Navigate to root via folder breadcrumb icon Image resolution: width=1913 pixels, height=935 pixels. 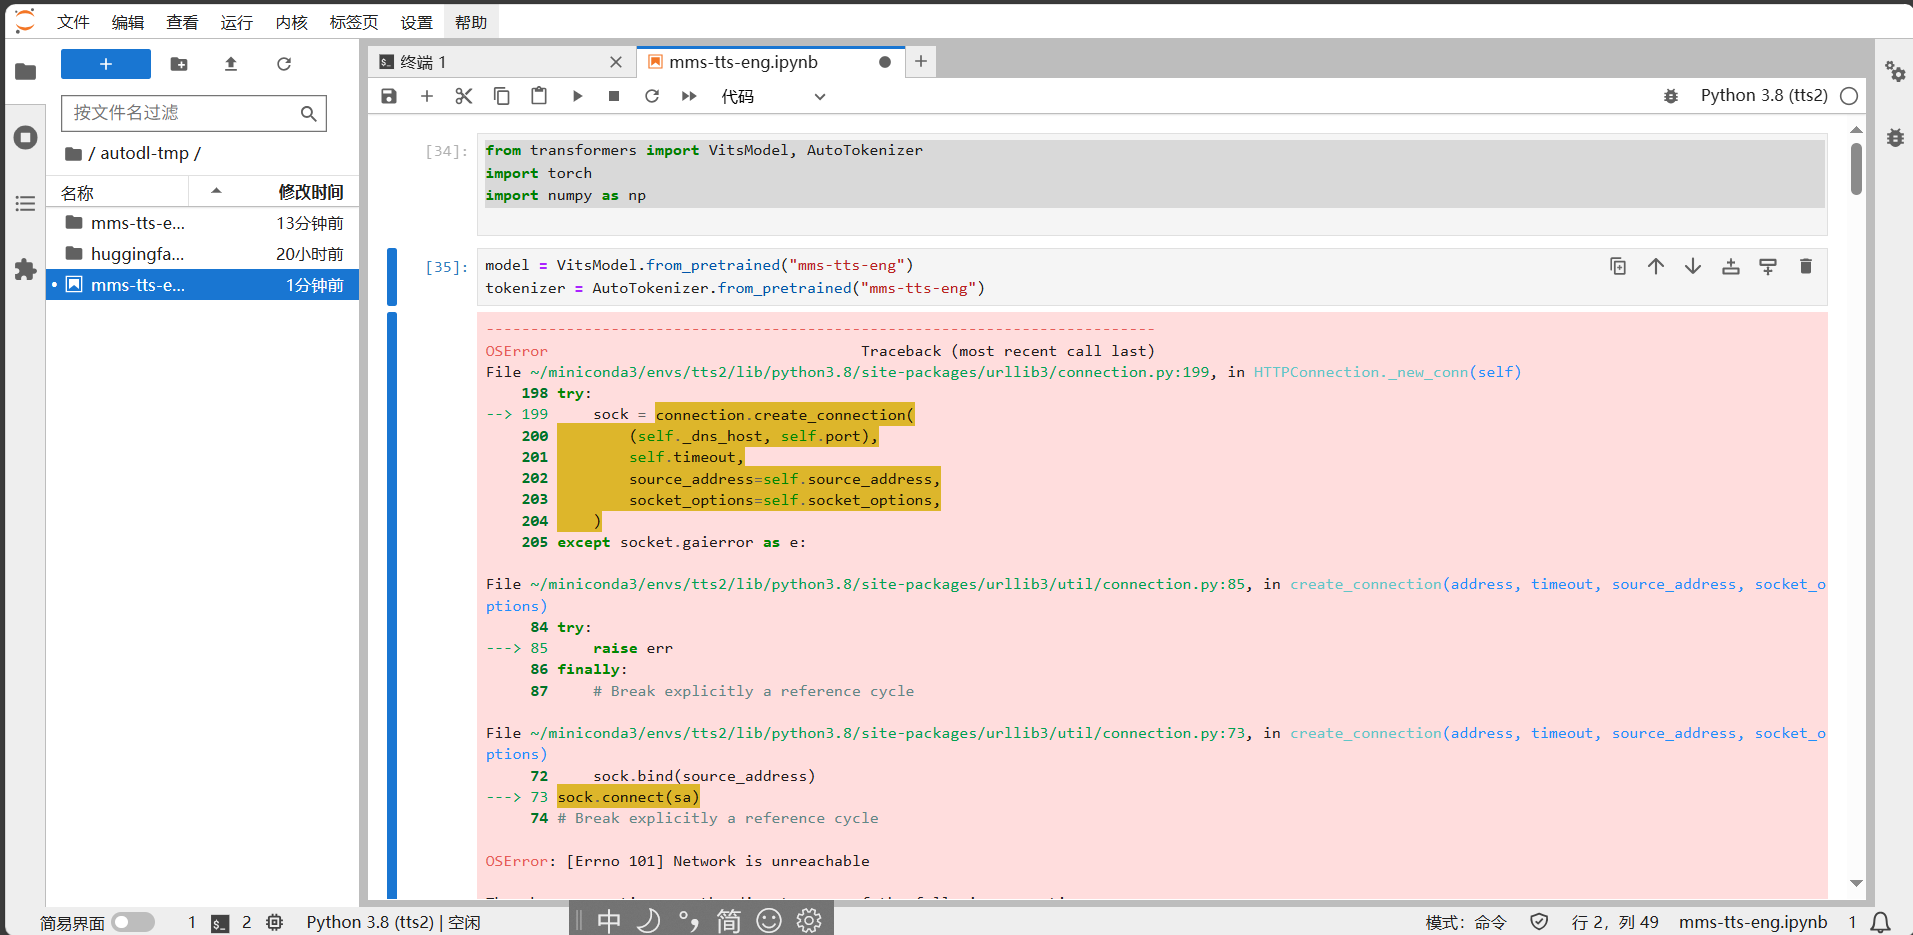coord(73,154)
